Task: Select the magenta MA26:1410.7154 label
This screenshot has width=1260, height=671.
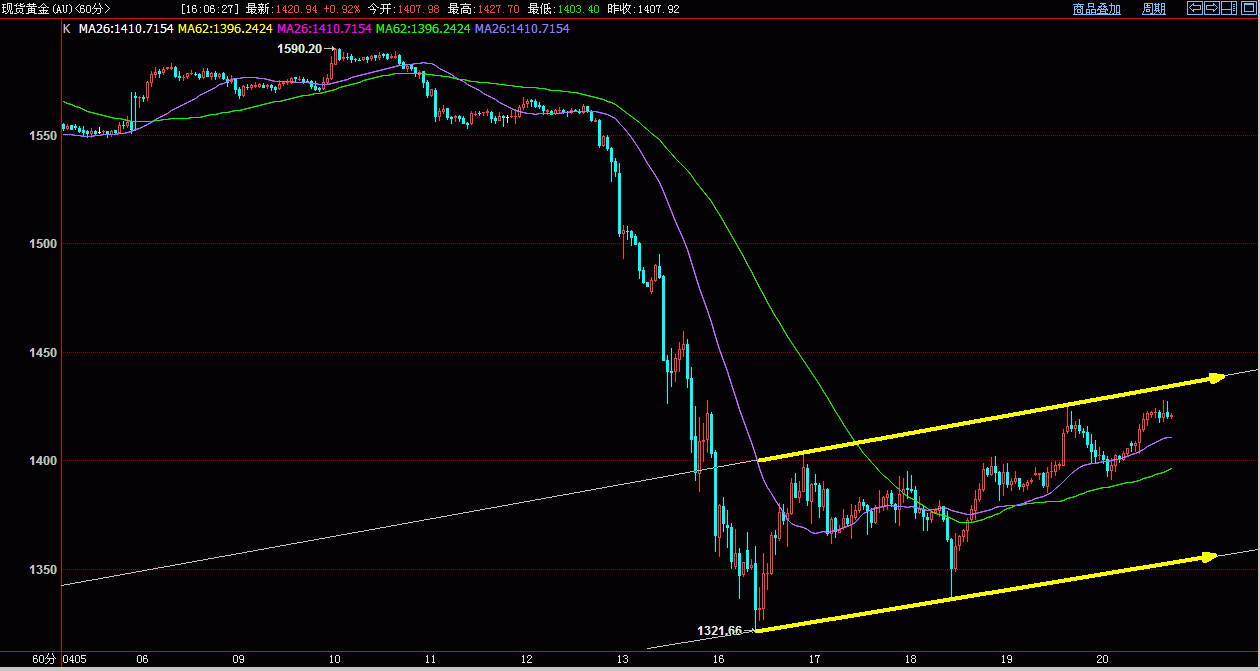Action: click(324, 29)
